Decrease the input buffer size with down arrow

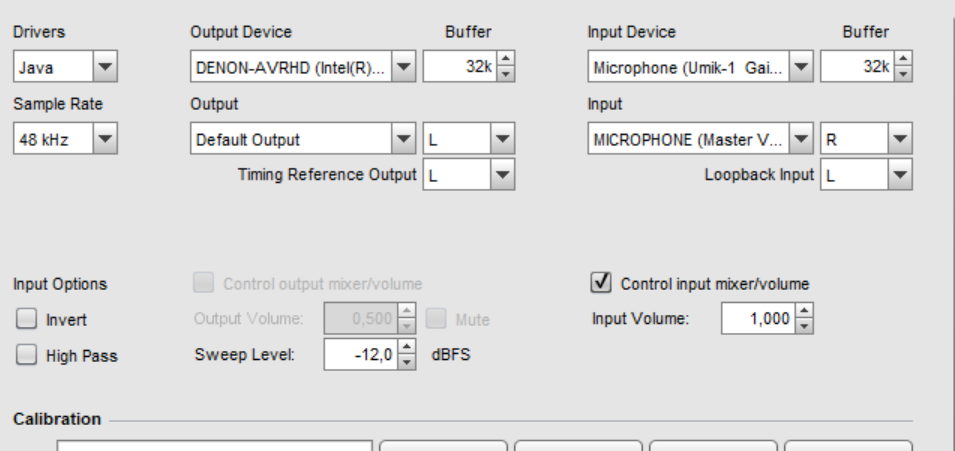904,76
